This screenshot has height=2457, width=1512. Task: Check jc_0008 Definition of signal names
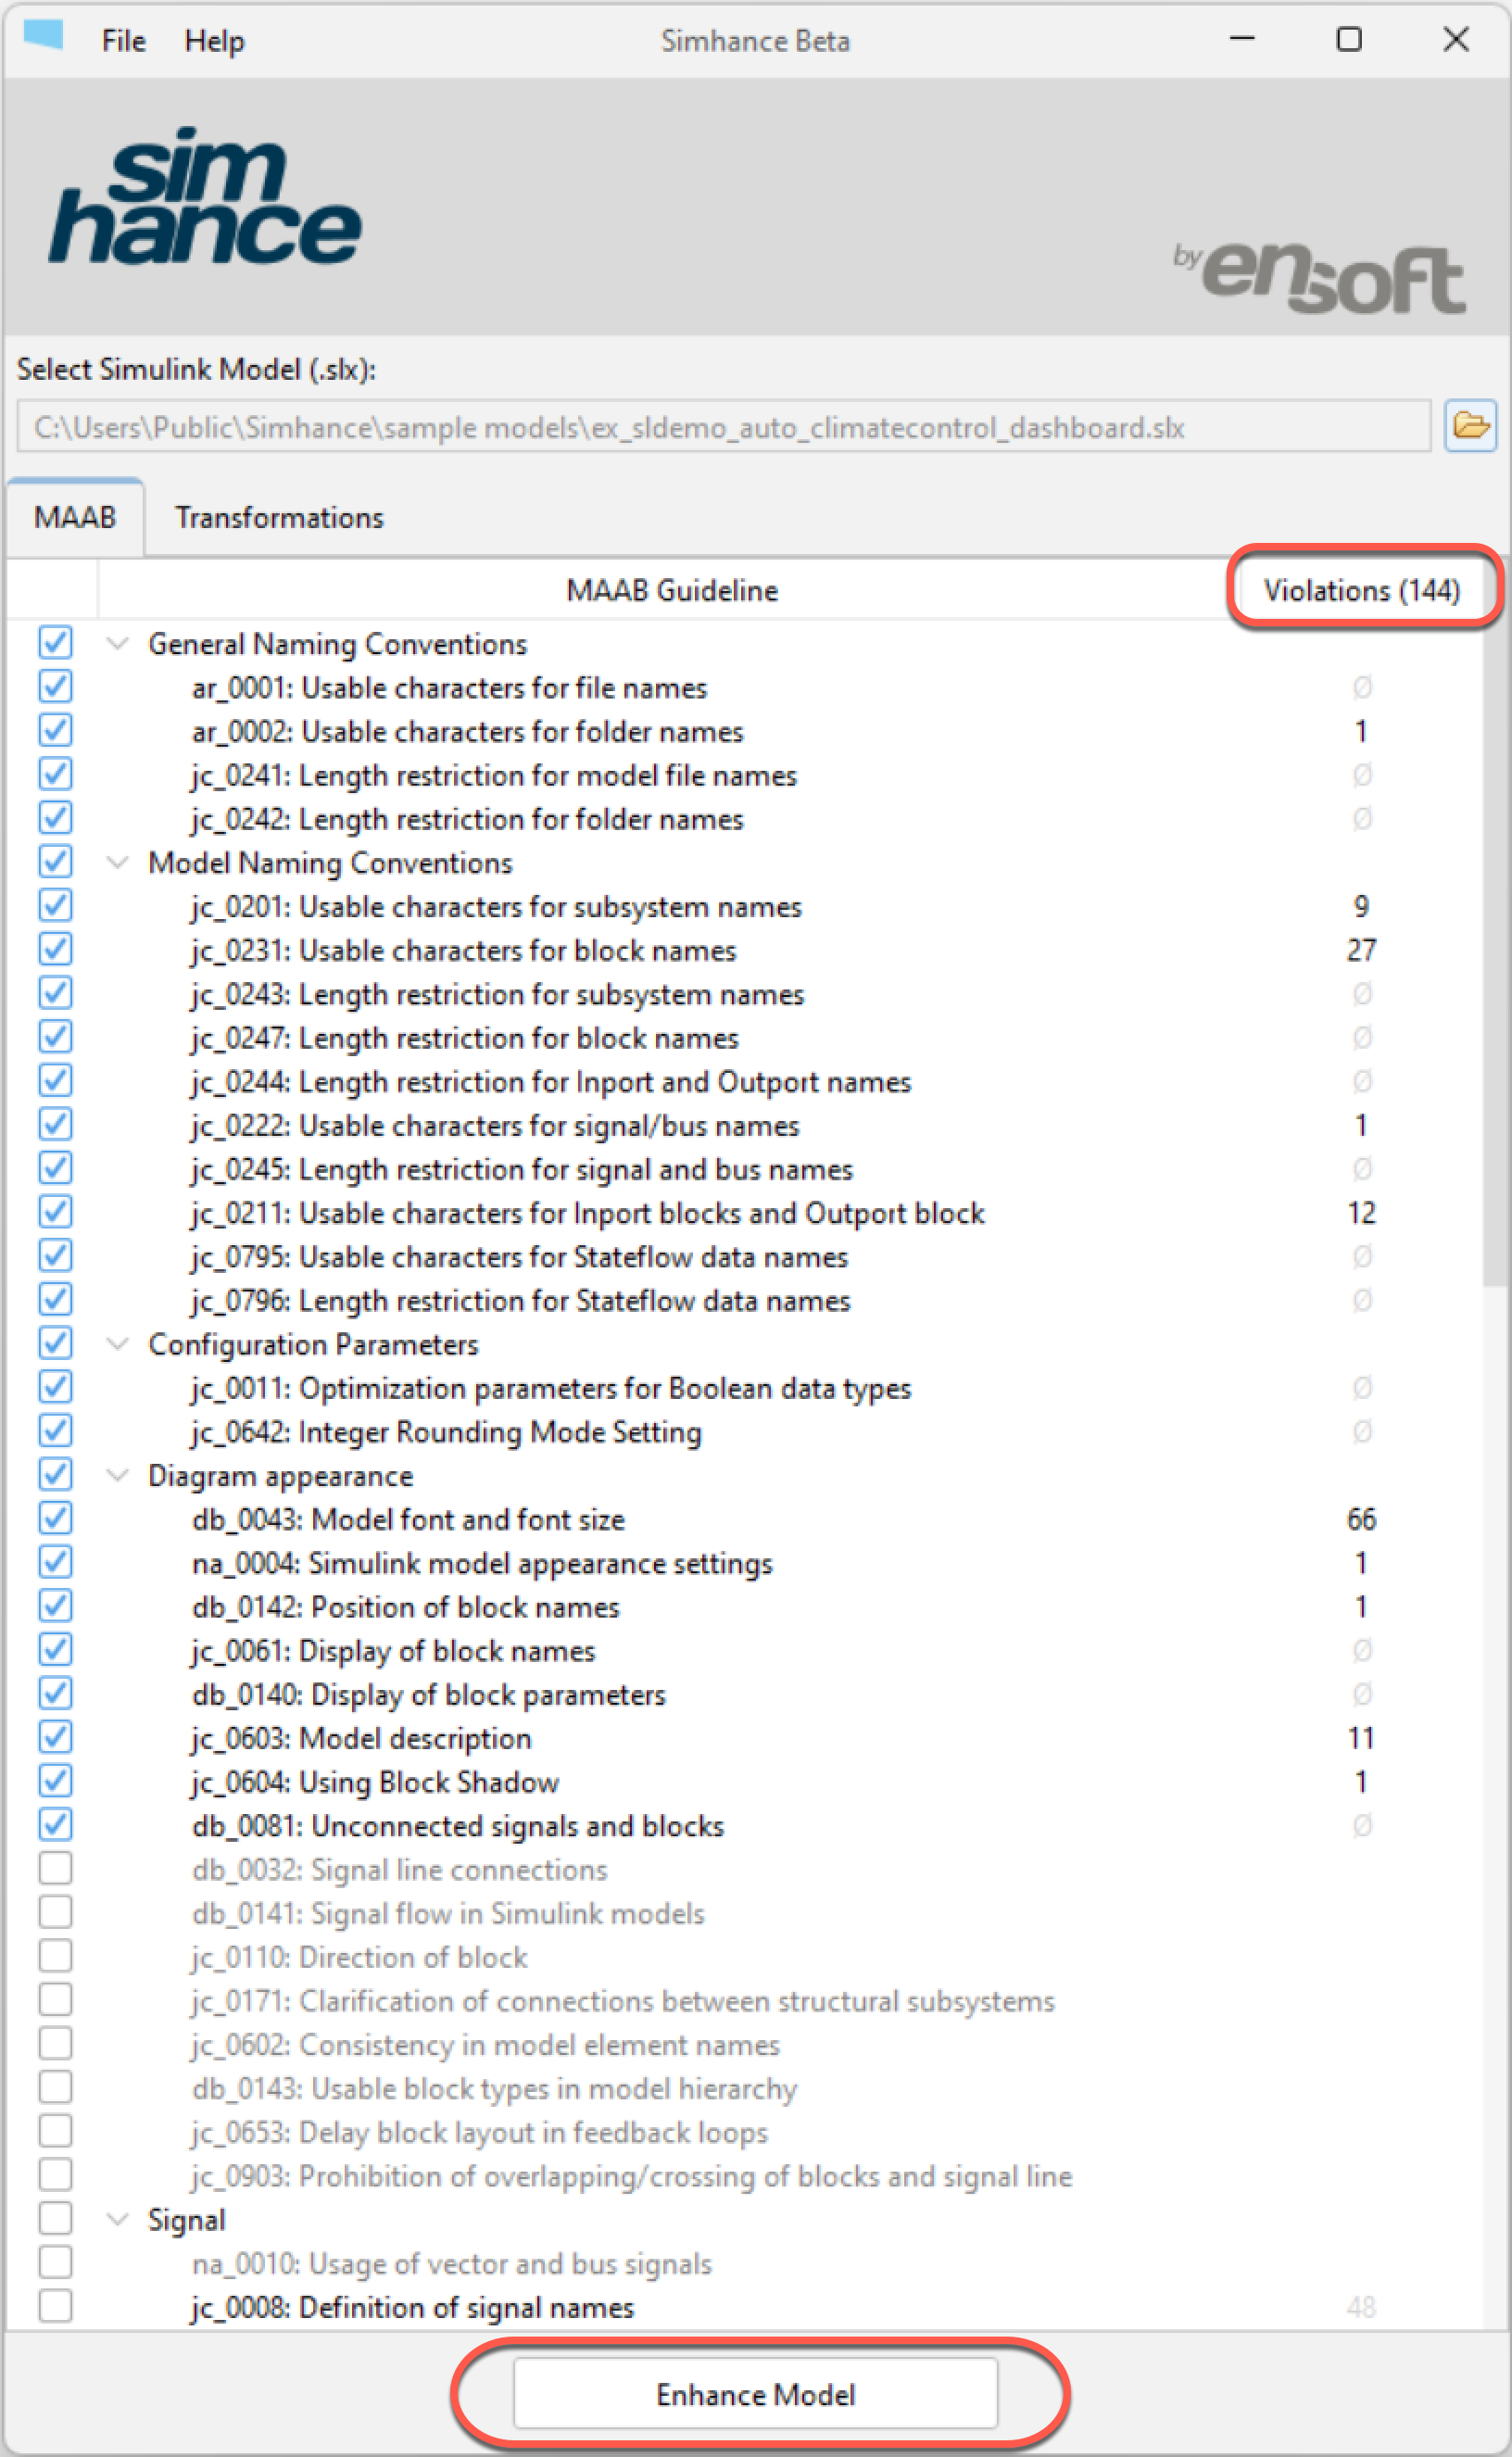[x=56, y=2306]
